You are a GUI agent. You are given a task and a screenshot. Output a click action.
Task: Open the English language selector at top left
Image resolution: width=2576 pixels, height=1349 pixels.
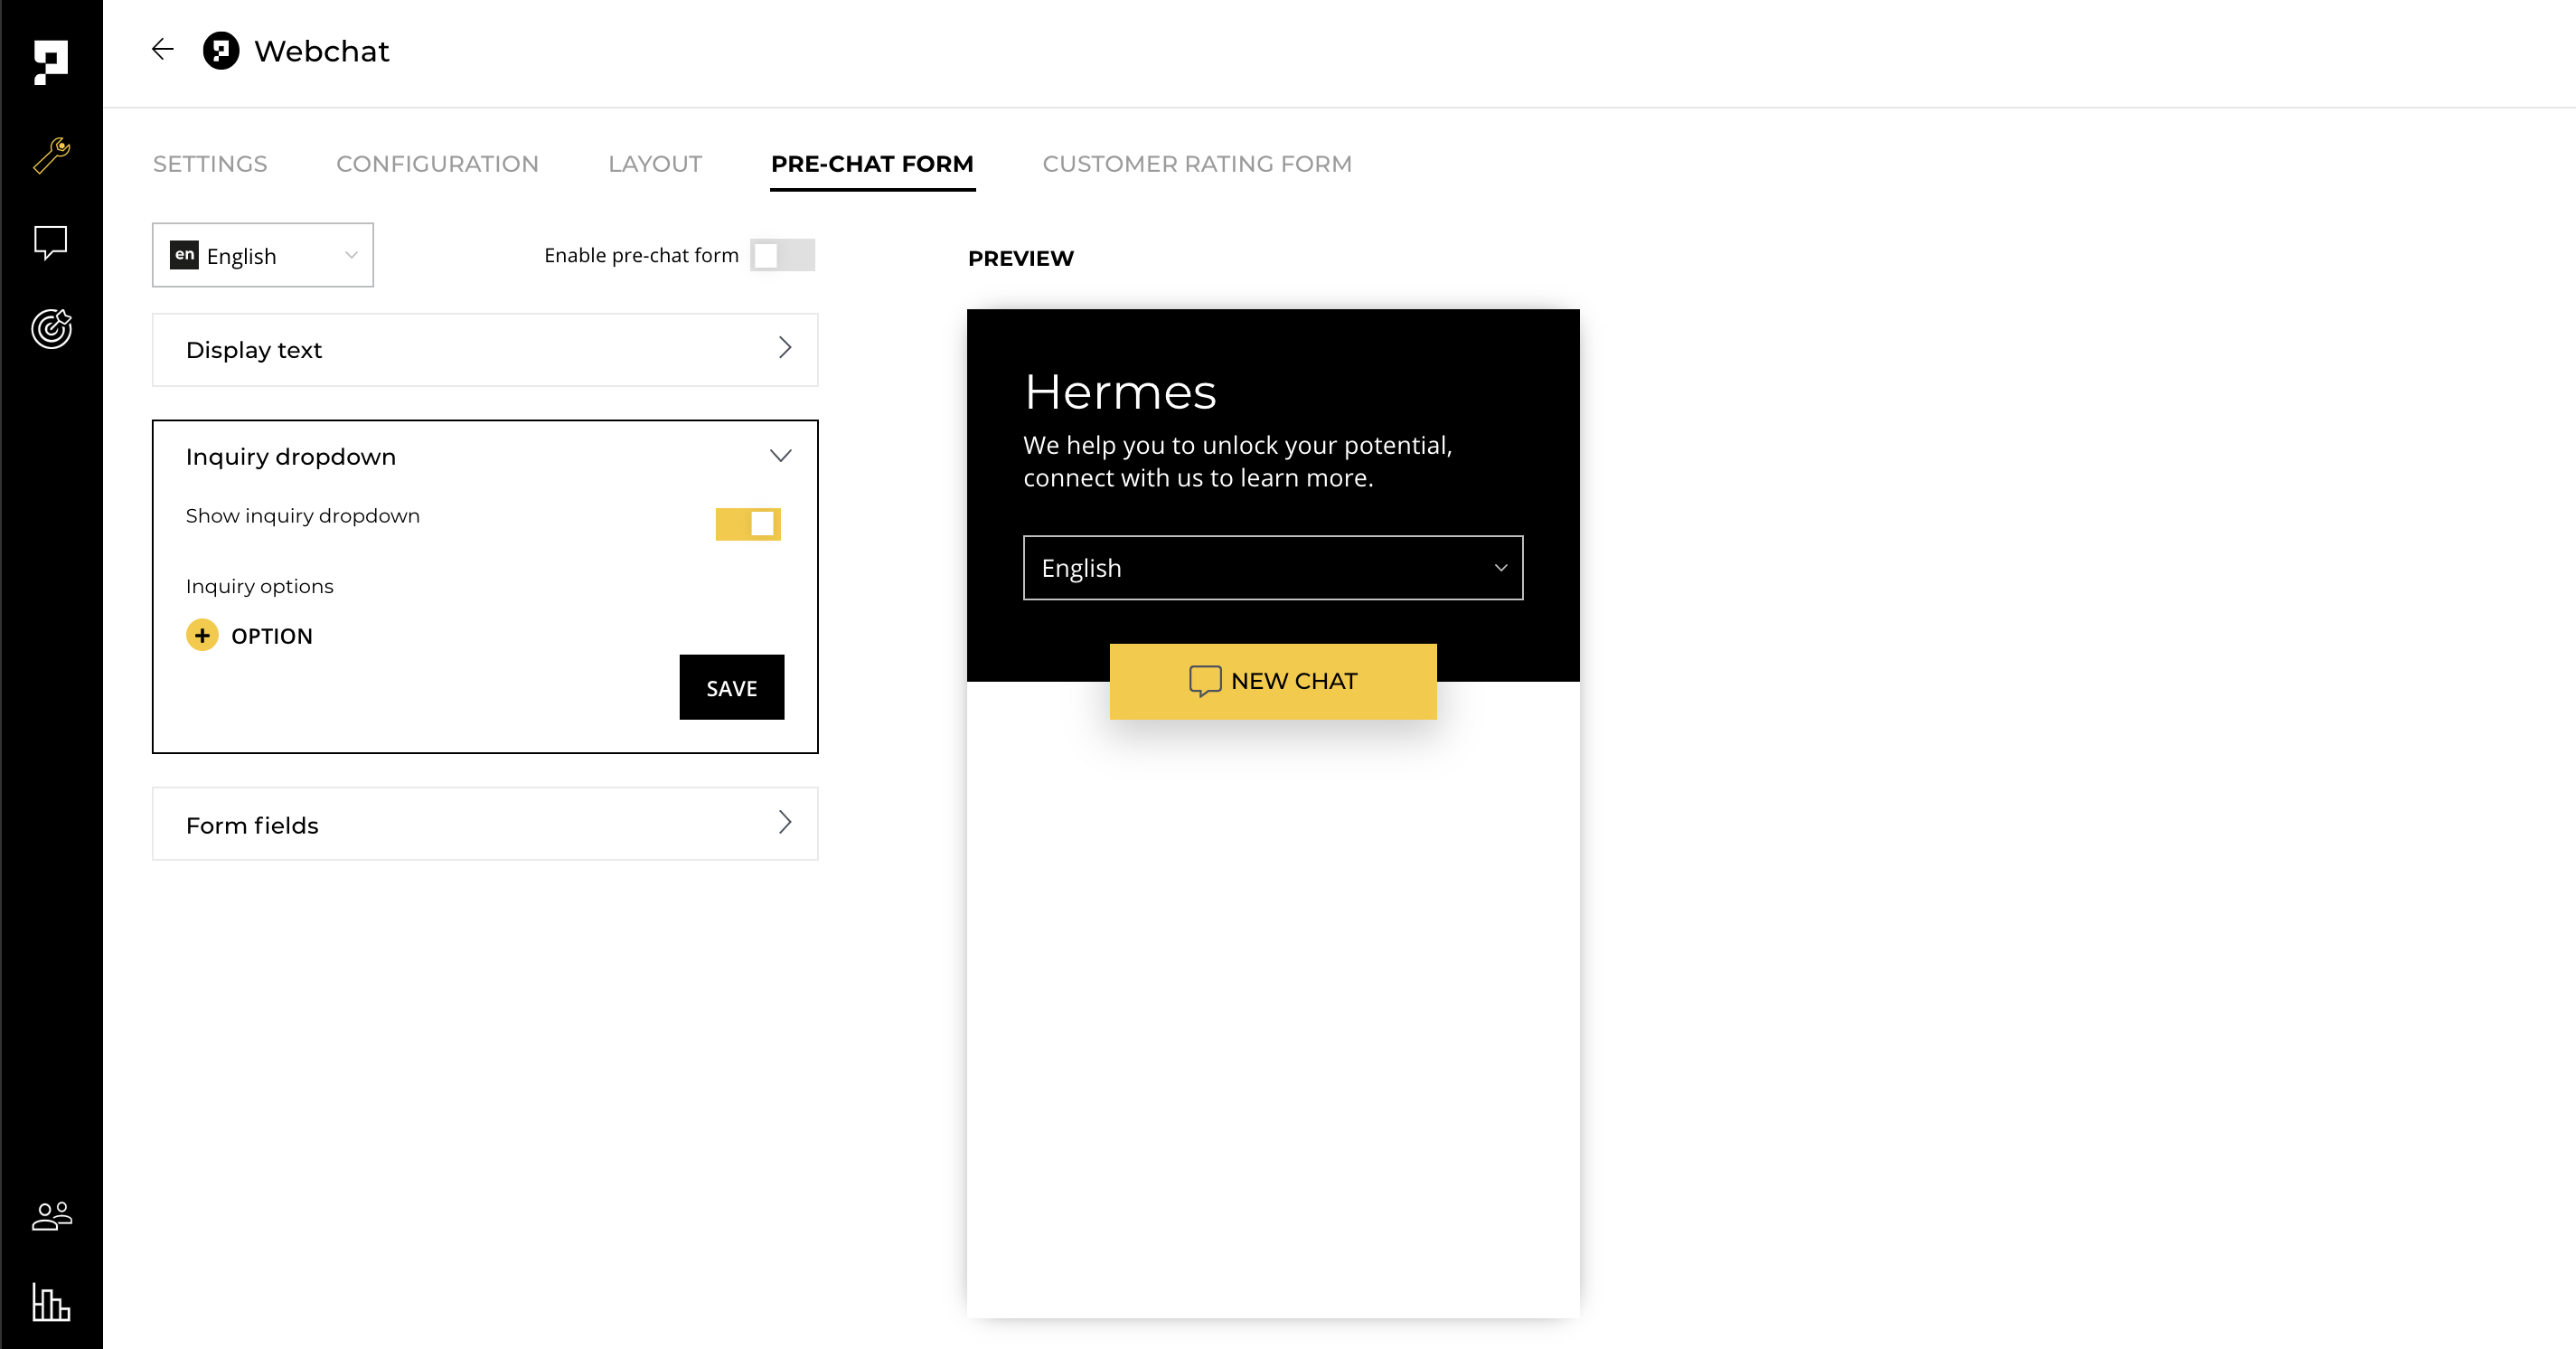[263, 256]
